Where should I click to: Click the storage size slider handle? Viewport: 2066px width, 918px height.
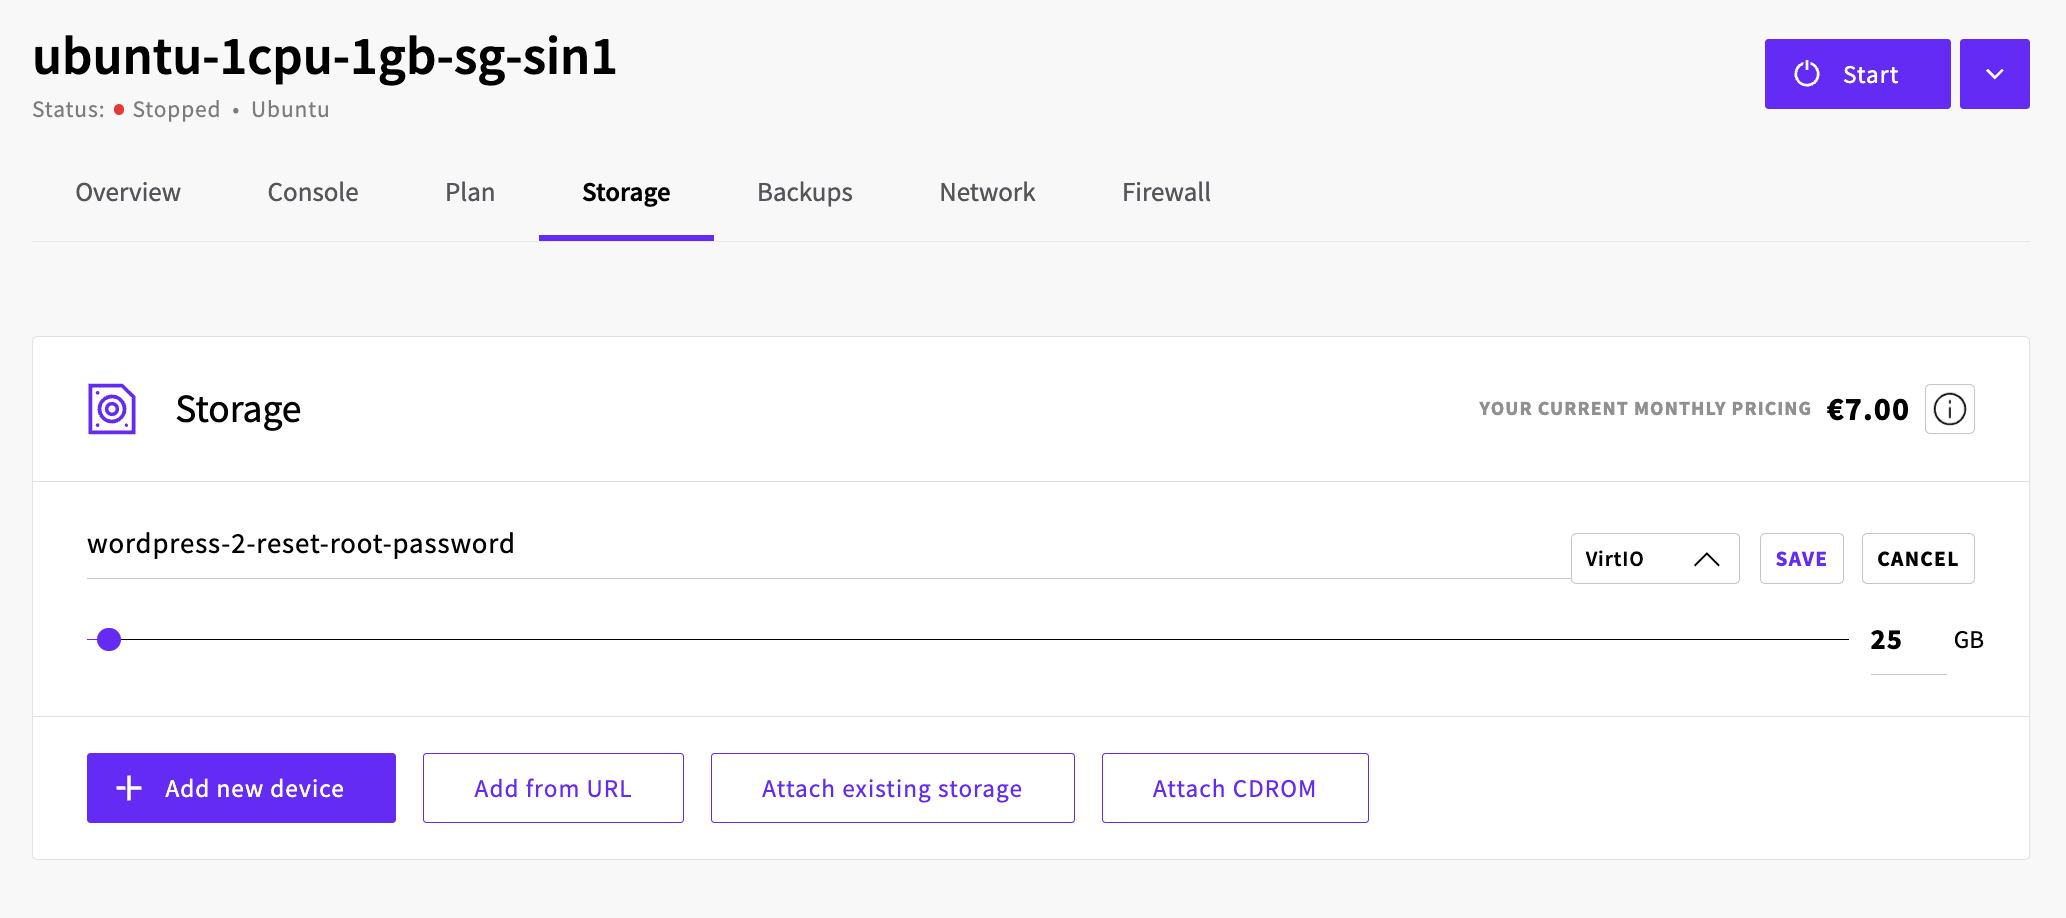[x=109, y=639]
